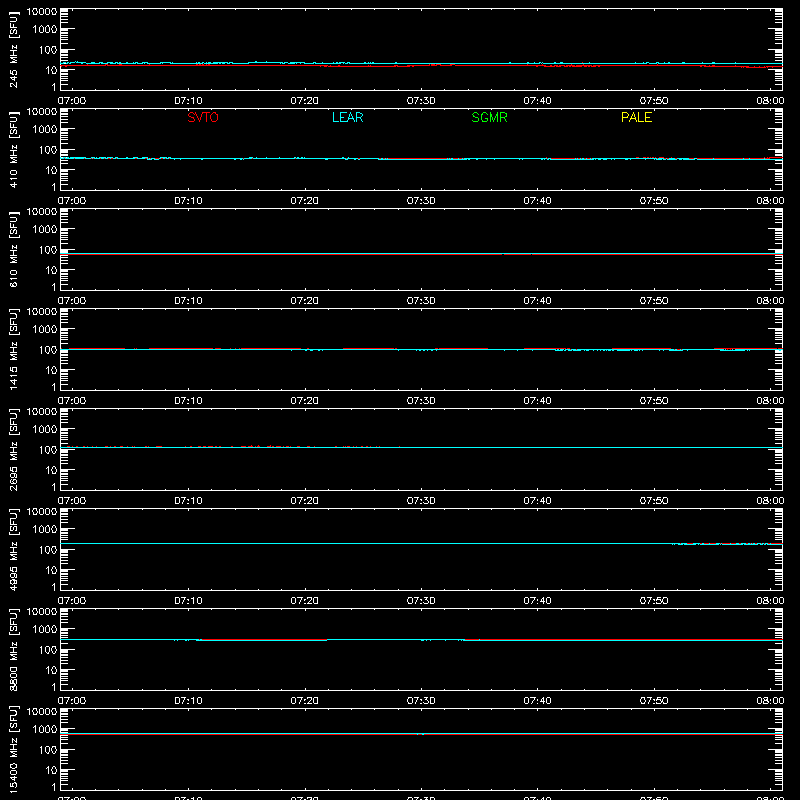Click 07:40 label below the 2695 MHz panel
The height and width of the screenshot is (800, 800).
537,501
